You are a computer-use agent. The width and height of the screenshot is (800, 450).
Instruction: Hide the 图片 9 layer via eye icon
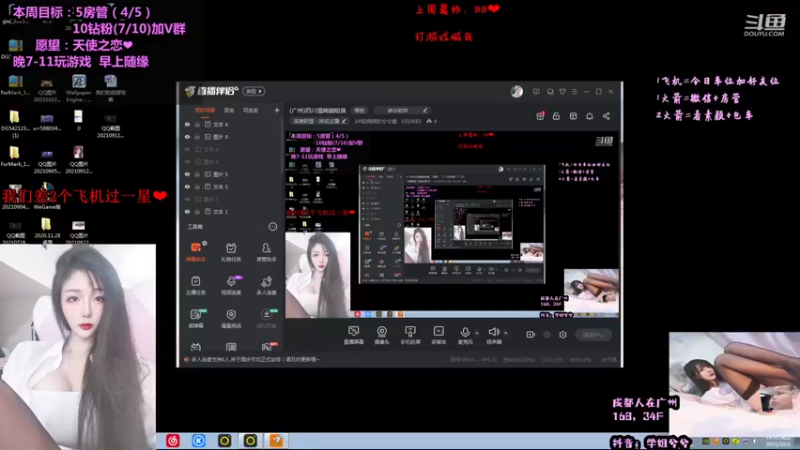pyautogui.click(x=187, y=137)
